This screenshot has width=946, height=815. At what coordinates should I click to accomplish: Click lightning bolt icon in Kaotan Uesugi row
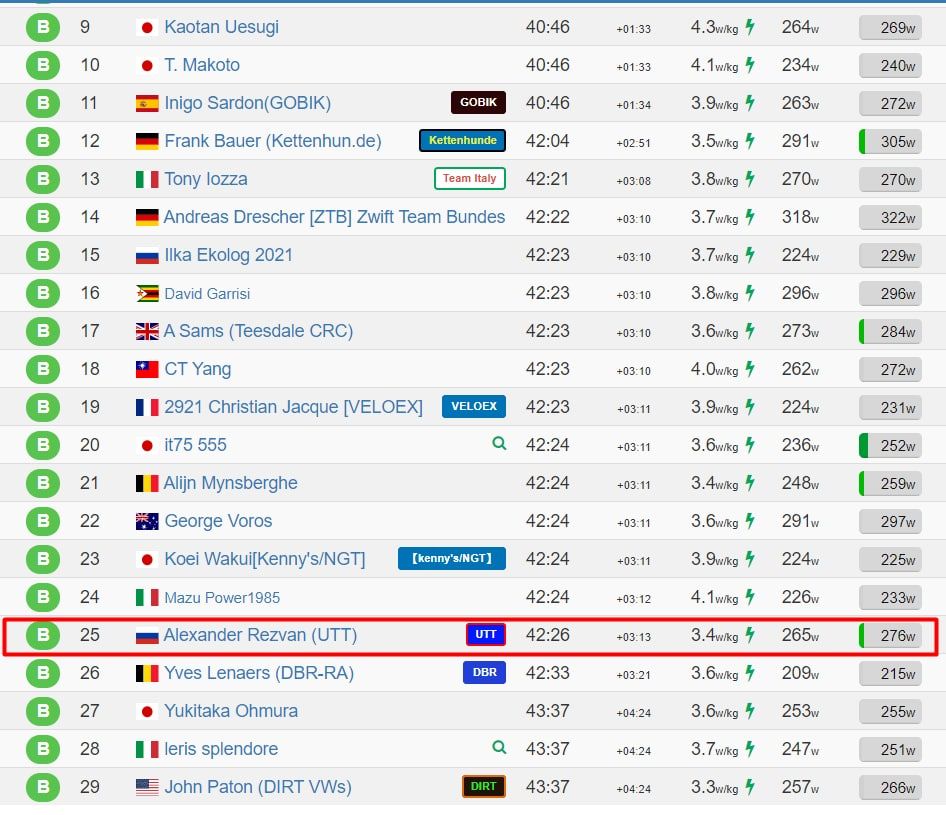(750, 27)
